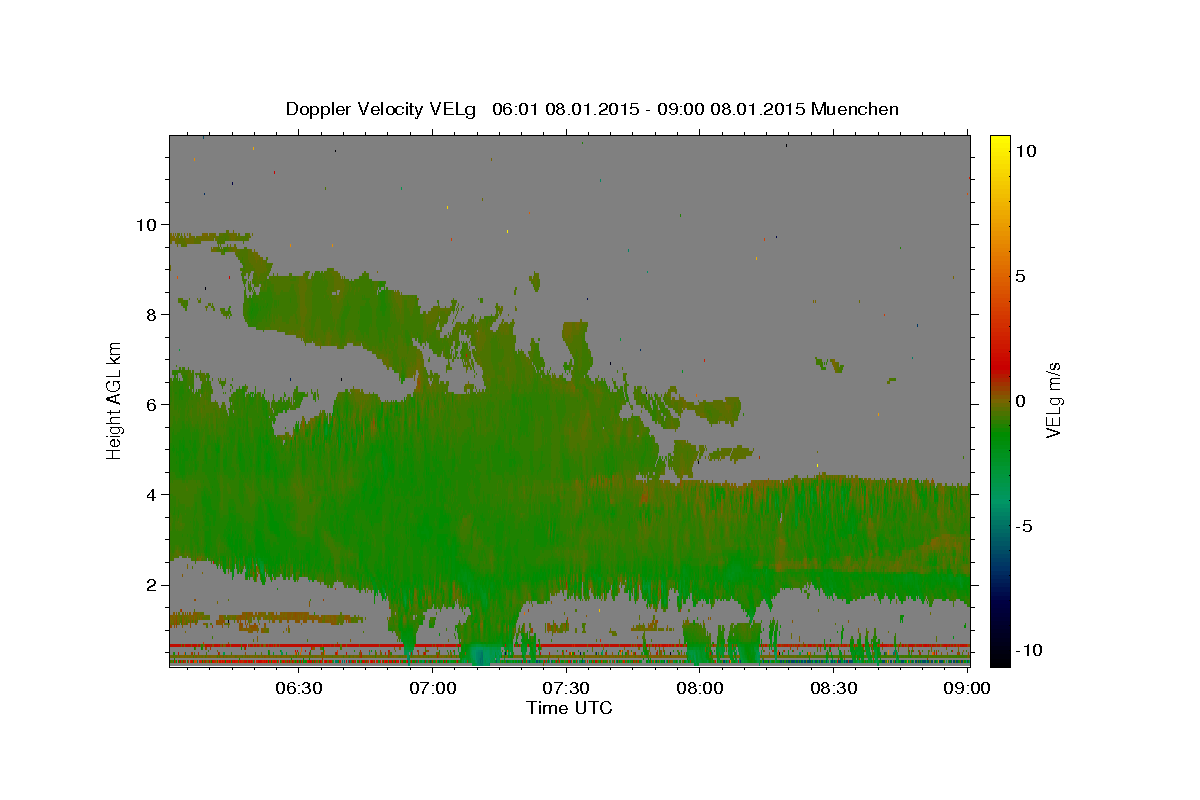Click the height tick label 10
This screenshot has width=1200, height=800.
coord(145,224)
